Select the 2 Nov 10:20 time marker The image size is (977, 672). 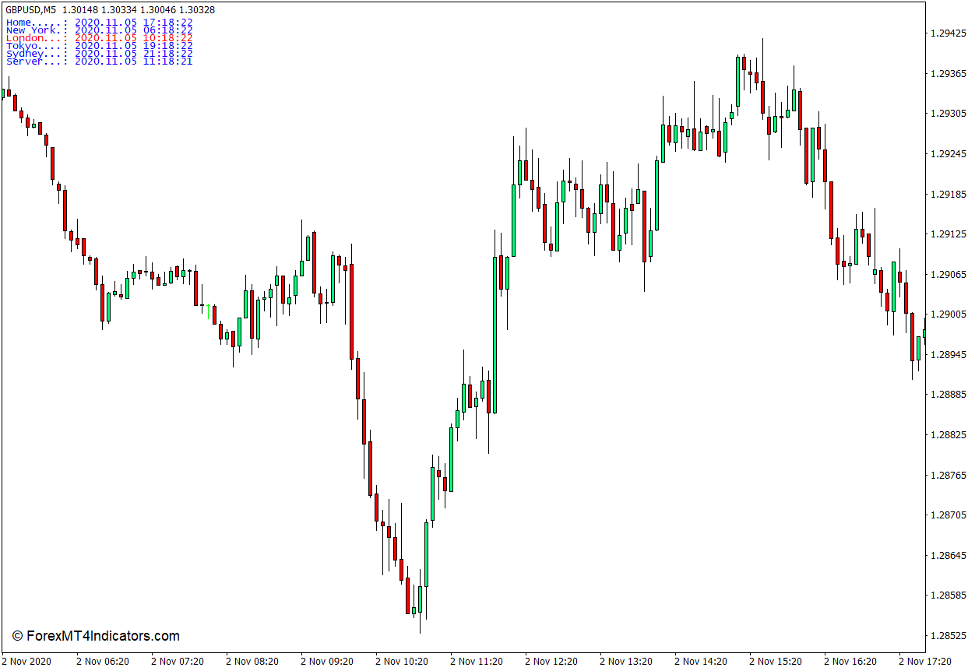click(x=401, y=661)
